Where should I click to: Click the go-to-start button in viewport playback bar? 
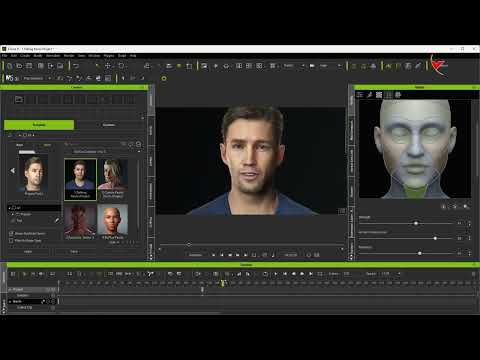tap(222, 255)
